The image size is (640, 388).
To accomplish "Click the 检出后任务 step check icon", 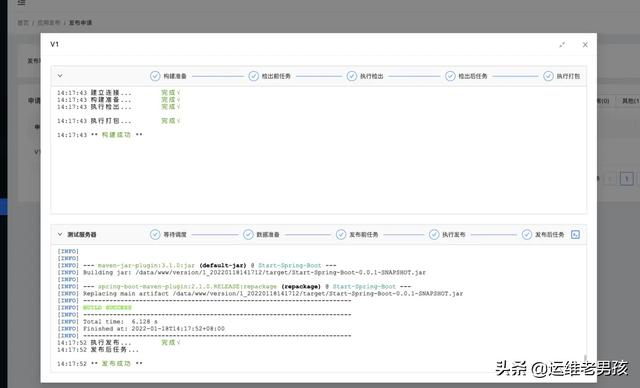I will (450, 76).
